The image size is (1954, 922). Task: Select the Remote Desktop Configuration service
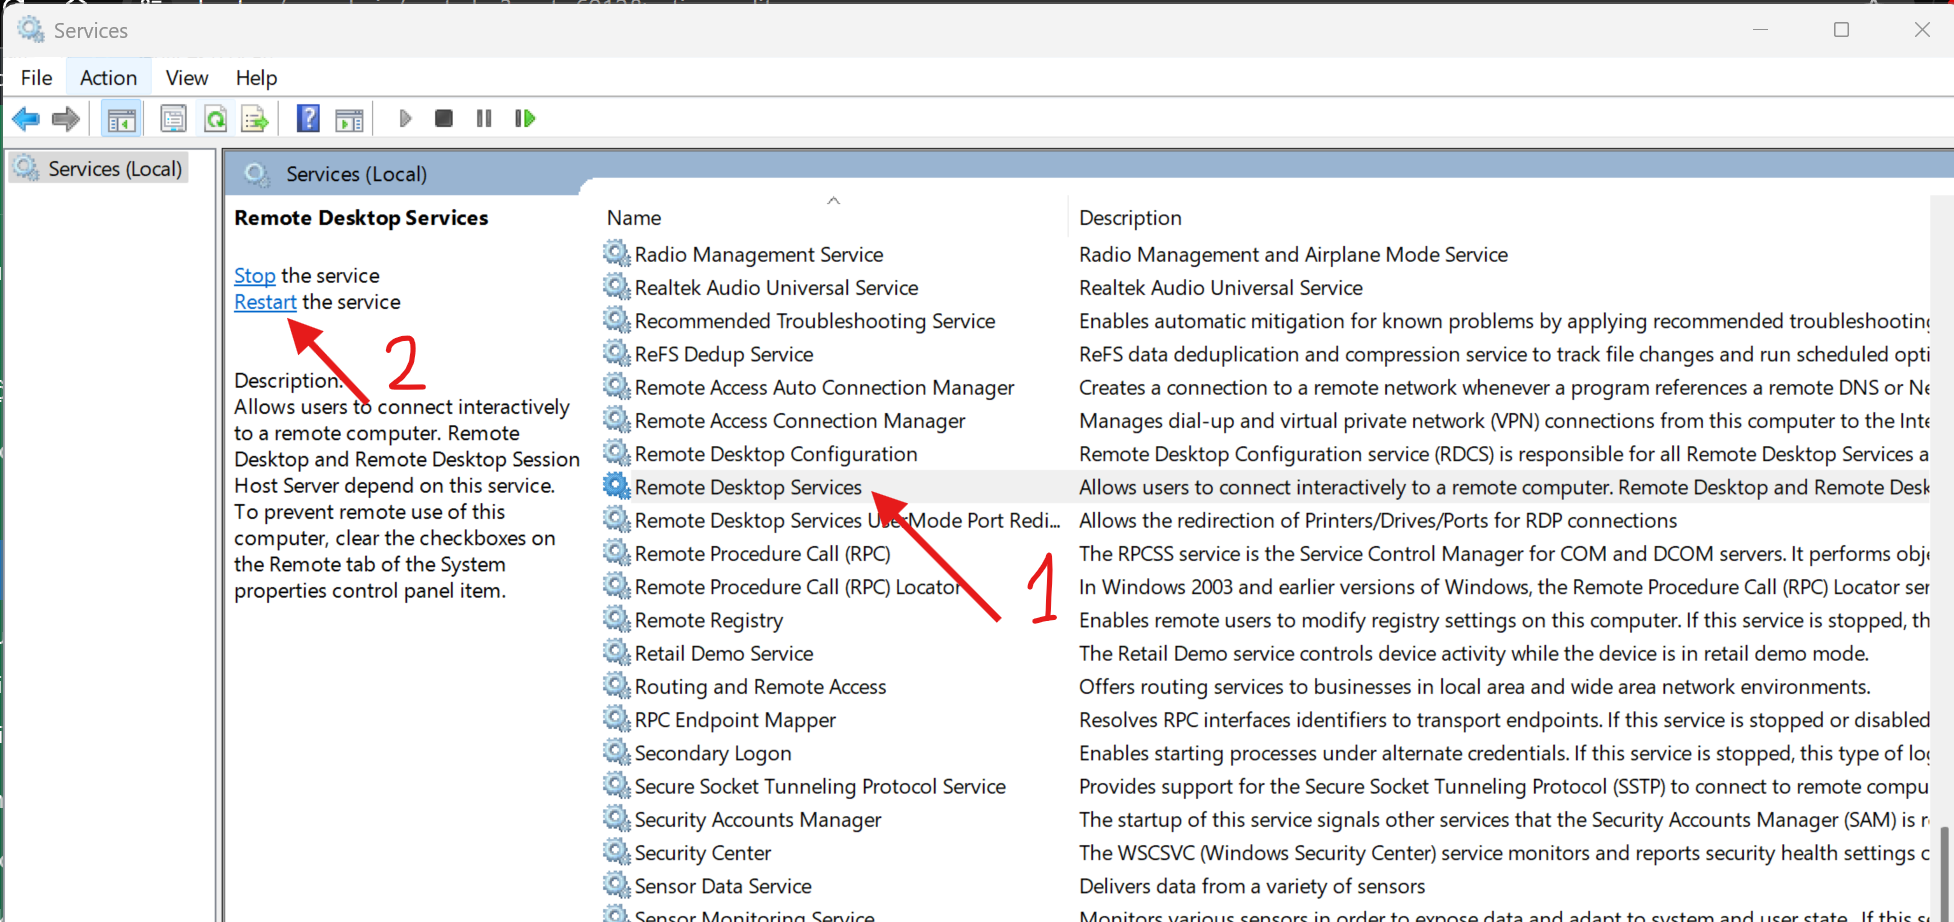(x=775, y=455)
